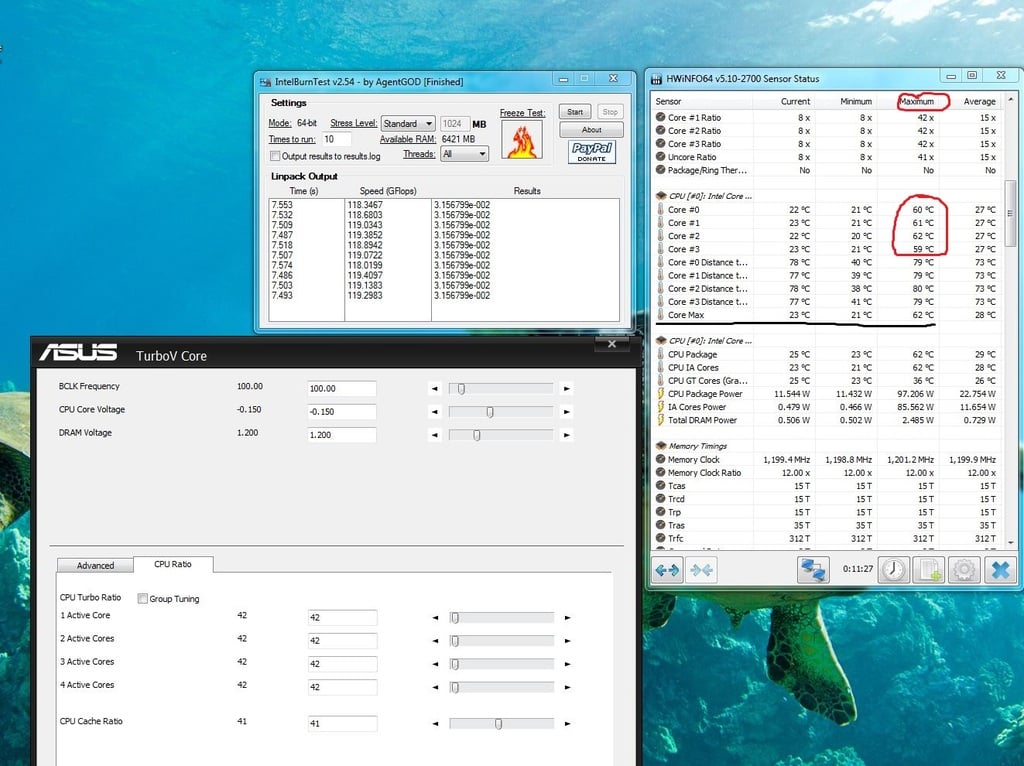Decrease 3 Active Cores ratio with left arrow
The height and width of the screenshot is (766, 1024).
coord(436,664)
